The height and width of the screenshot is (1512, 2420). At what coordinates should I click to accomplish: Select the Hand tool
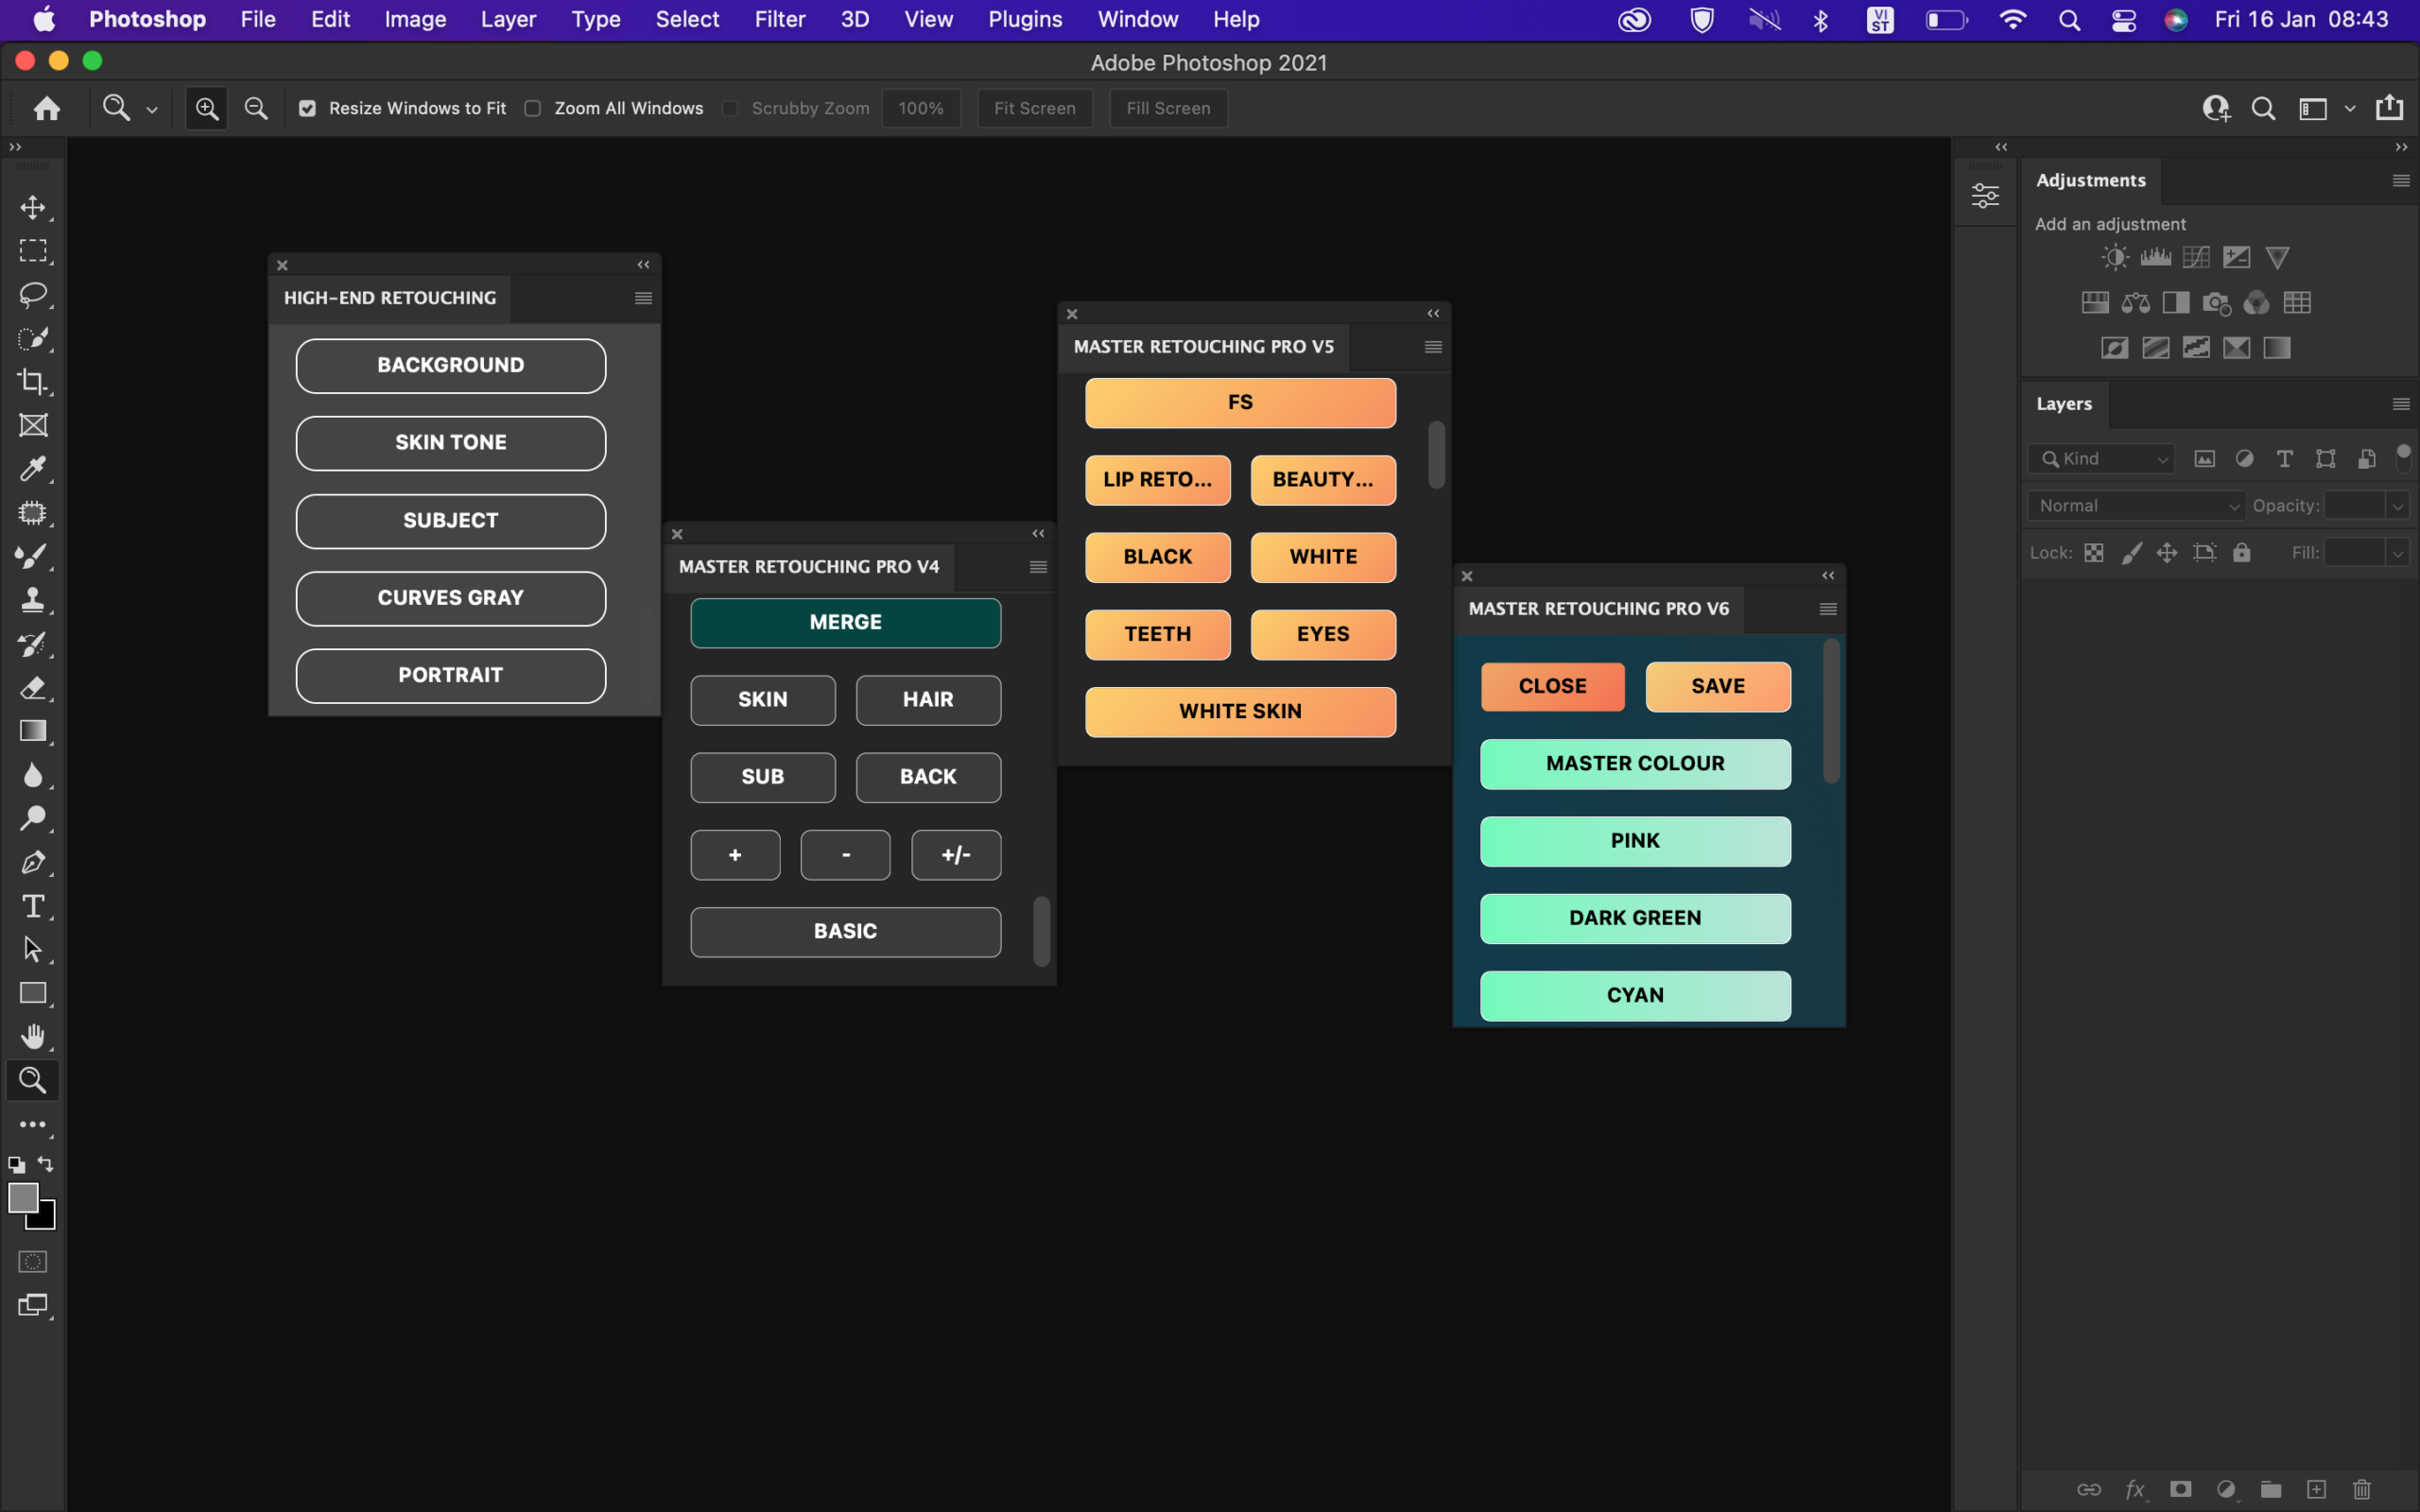tap(33, 1036)
